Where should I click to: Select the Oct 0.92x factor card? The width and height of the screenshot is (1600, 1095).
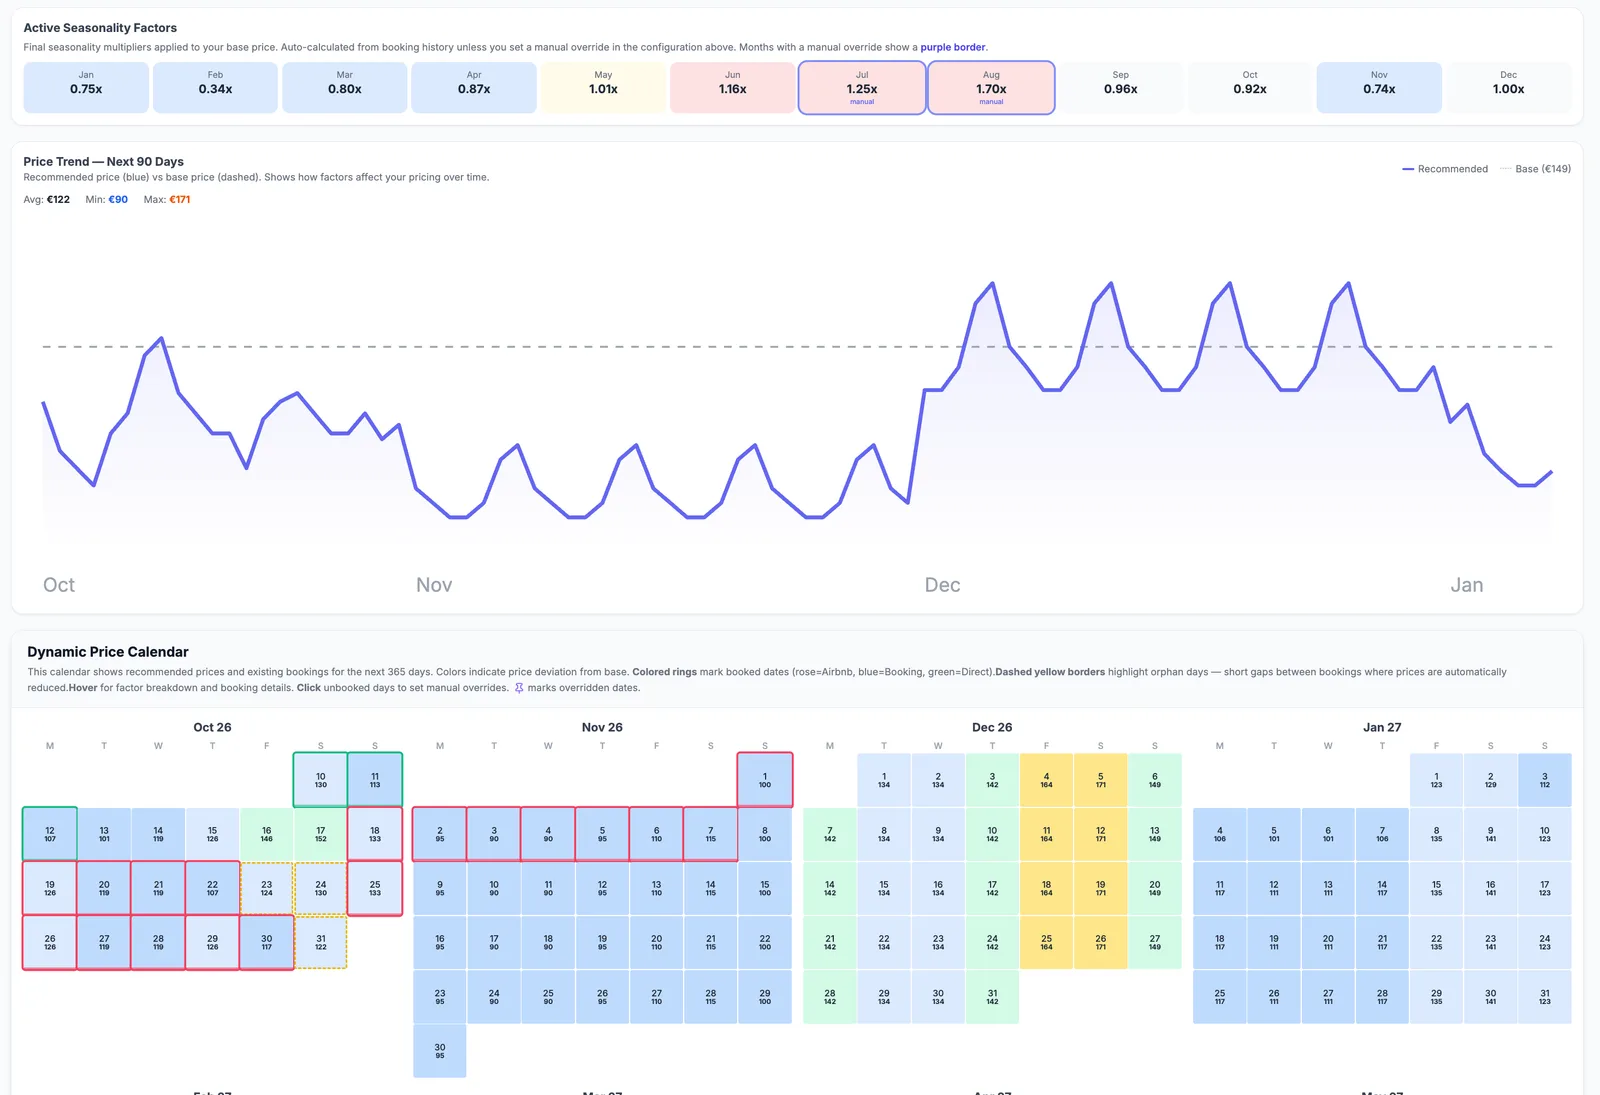[1250, 87]
